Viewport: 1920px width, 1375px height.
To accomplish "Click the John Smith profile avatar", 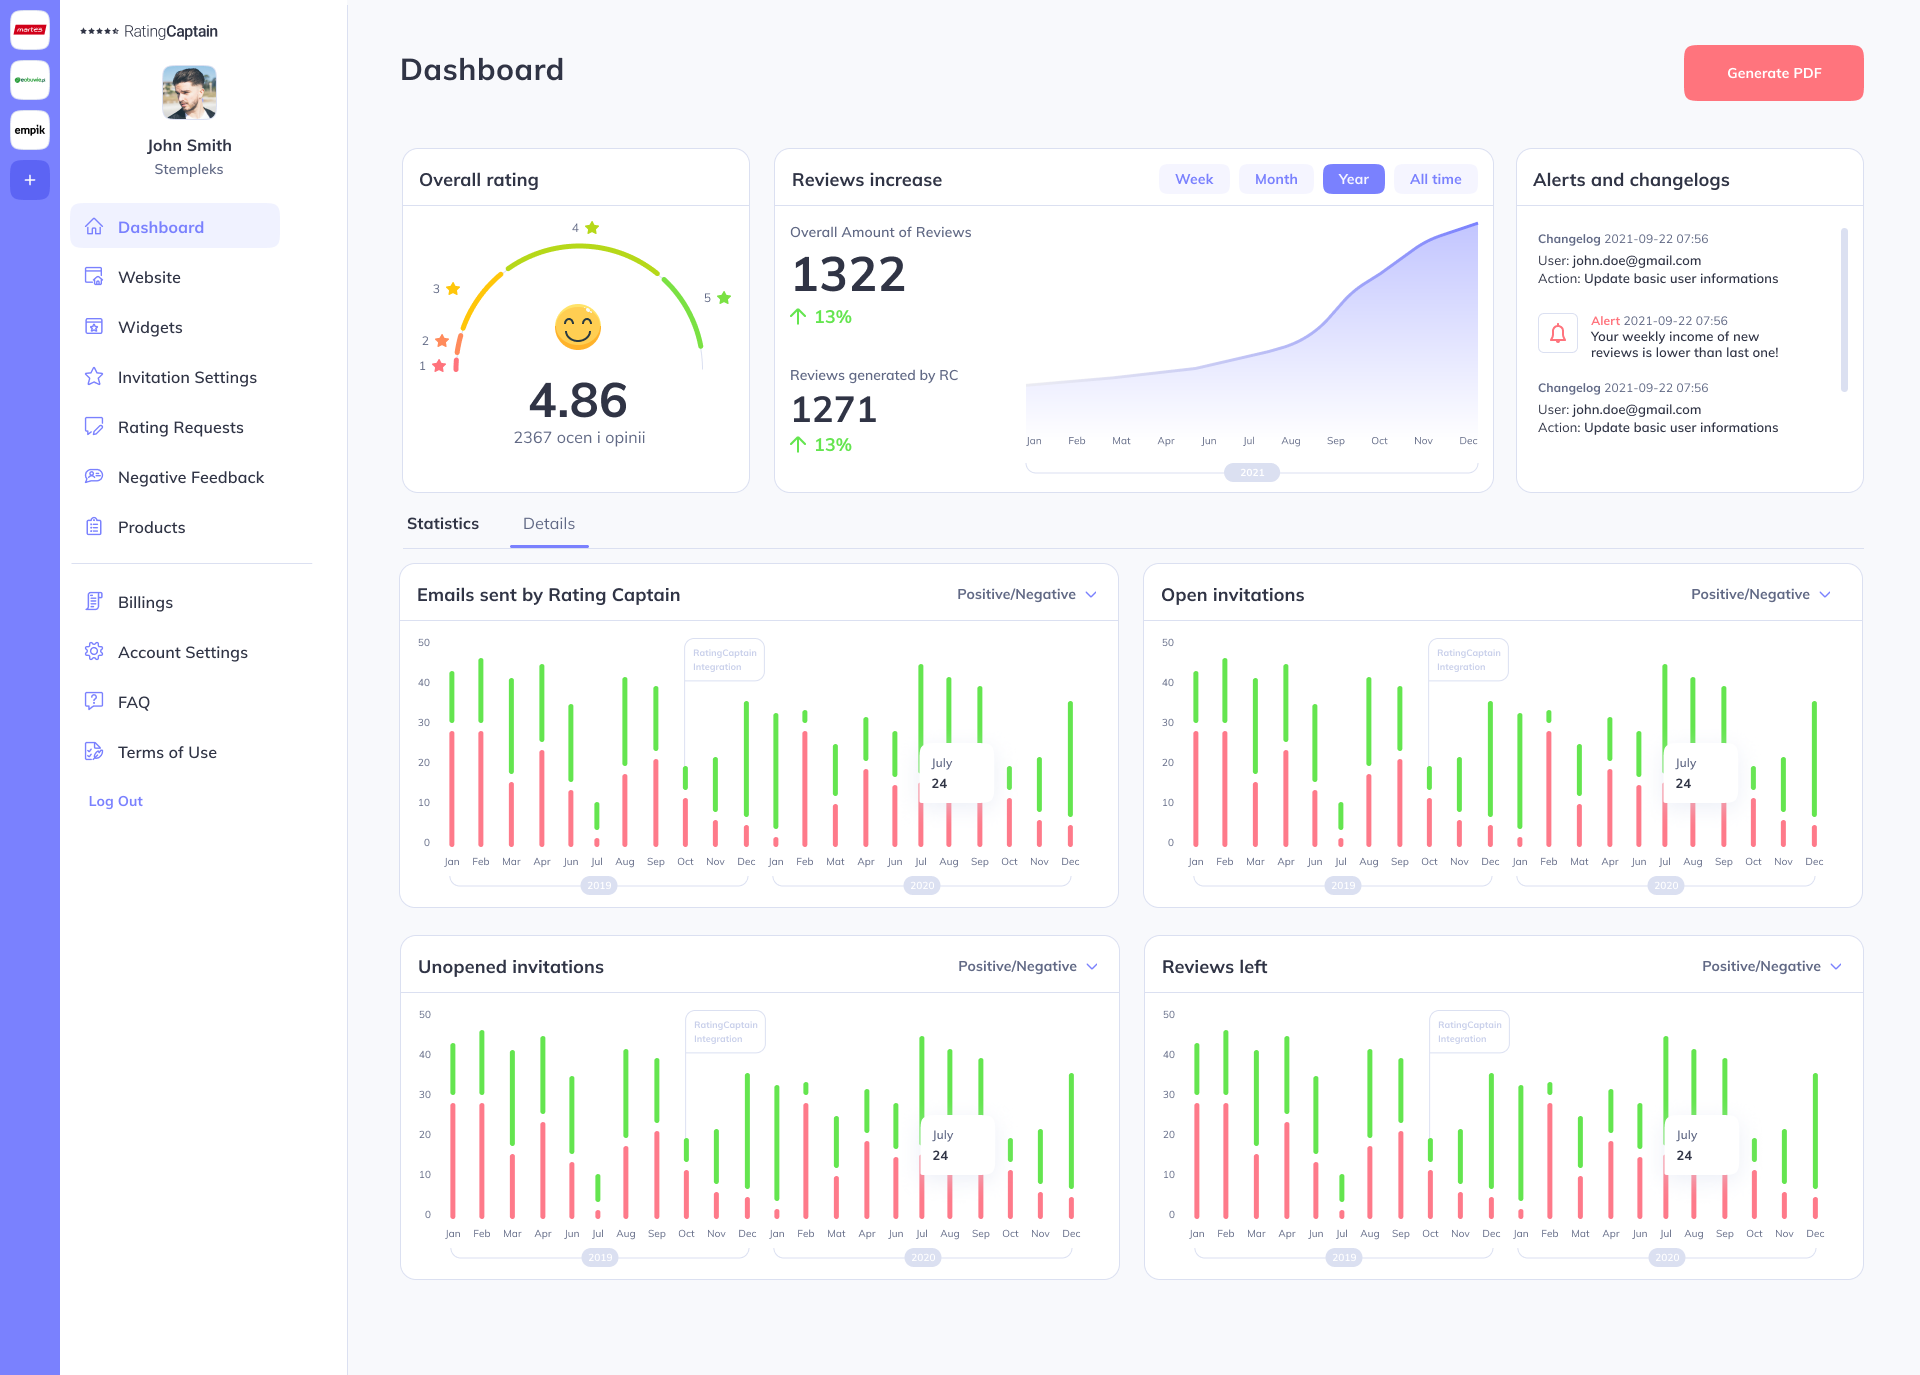I will (x=189, y=93).
